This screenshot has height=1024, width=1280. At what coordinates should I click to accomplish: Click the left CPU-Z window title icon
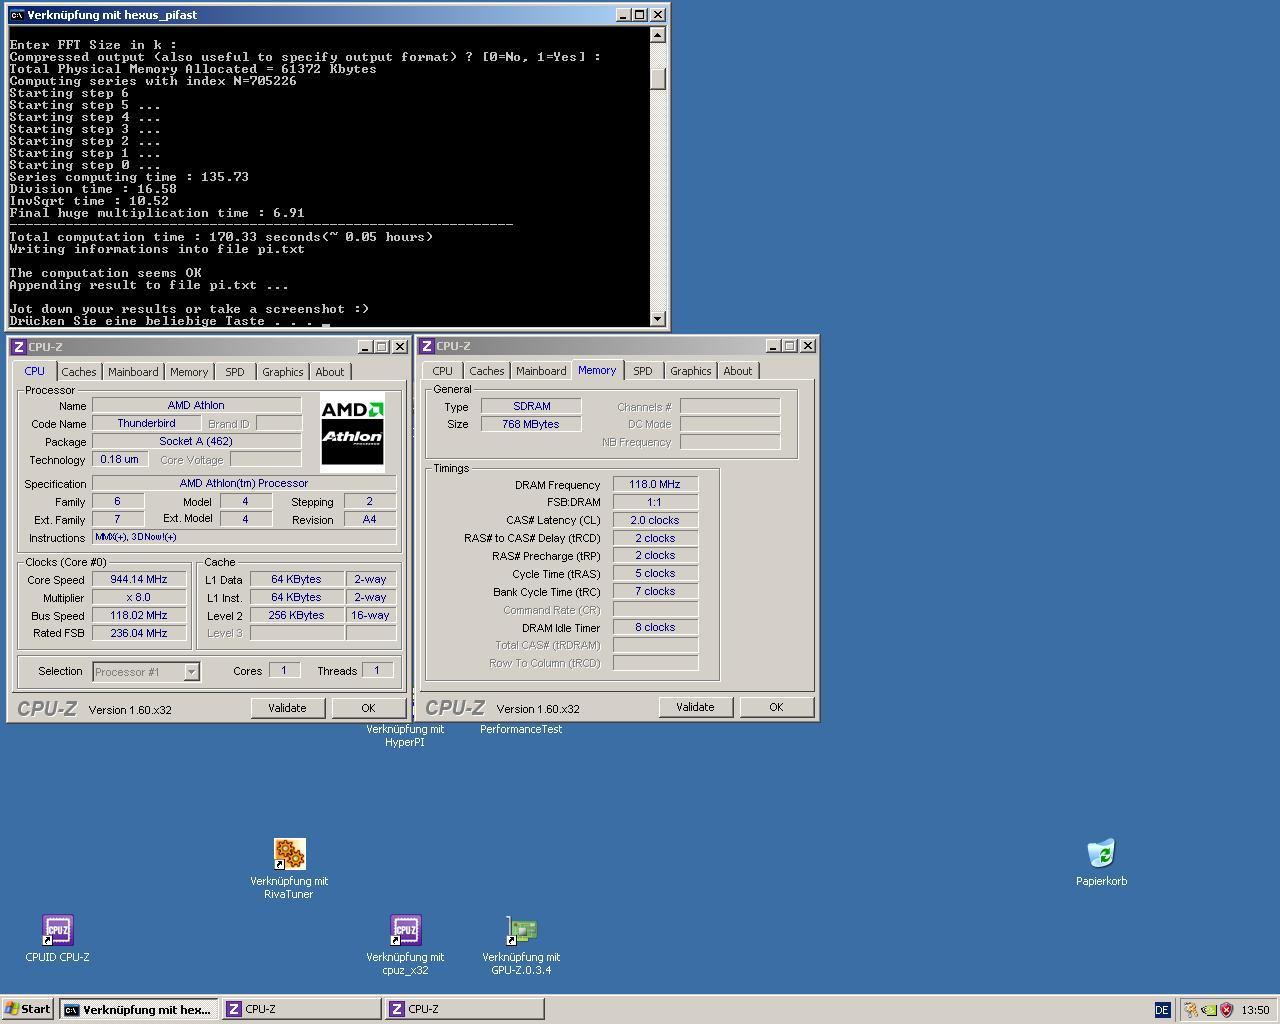(x=18, y=347)
